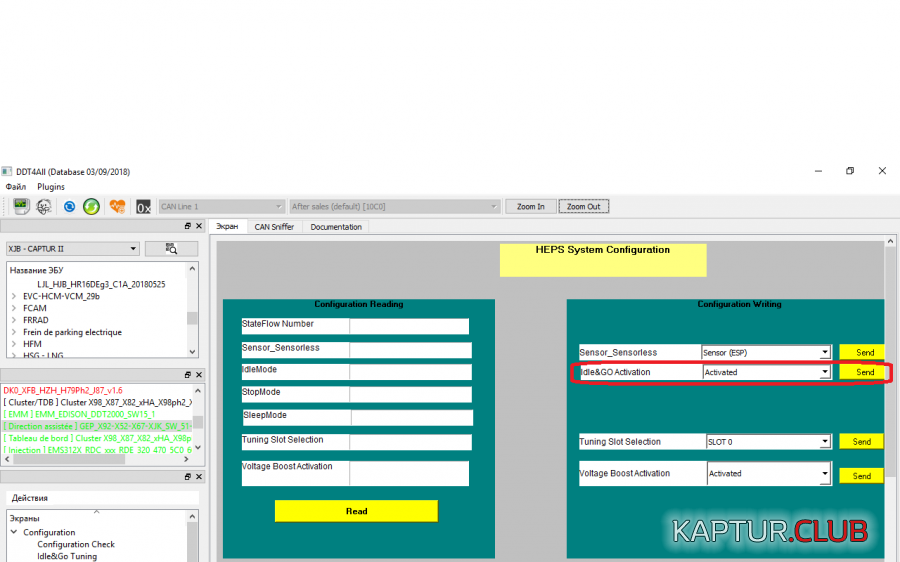This screenshot has width=900, height=562.
Task: Open the Tuning Slot Selection SLOT 0 dropdown
Action: tap(824, 442)
